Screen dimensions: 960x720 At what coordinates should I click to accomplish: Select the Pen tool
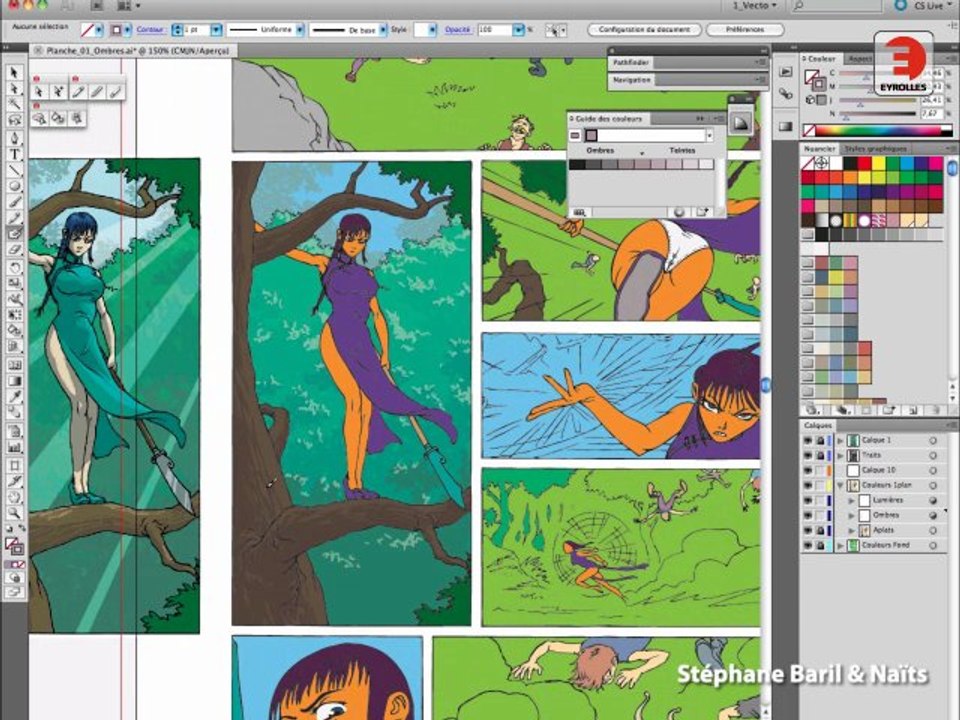click(14, 138)
